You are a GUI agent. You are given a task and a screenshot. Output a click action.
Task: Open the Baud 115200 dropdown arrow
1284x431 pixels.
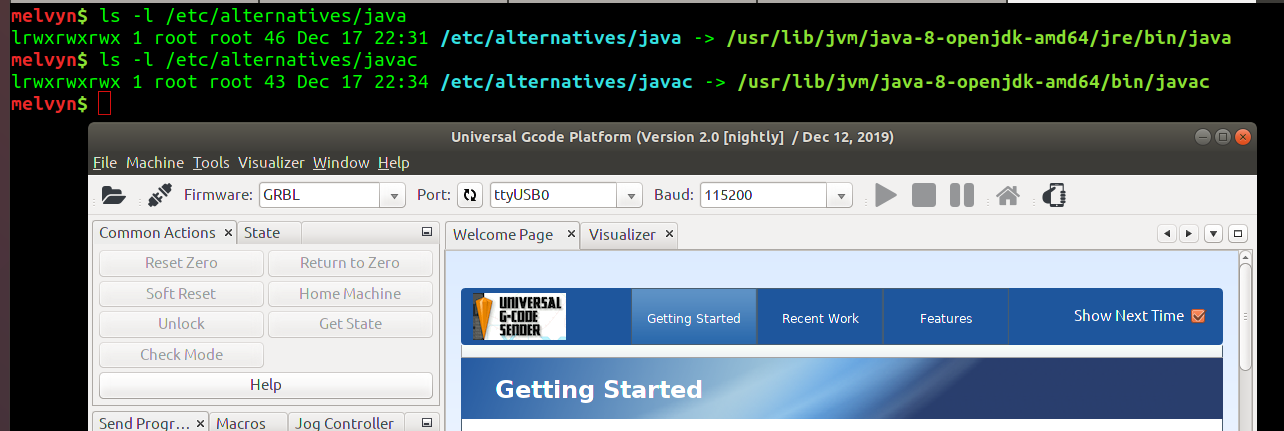[x=841, y=195]
